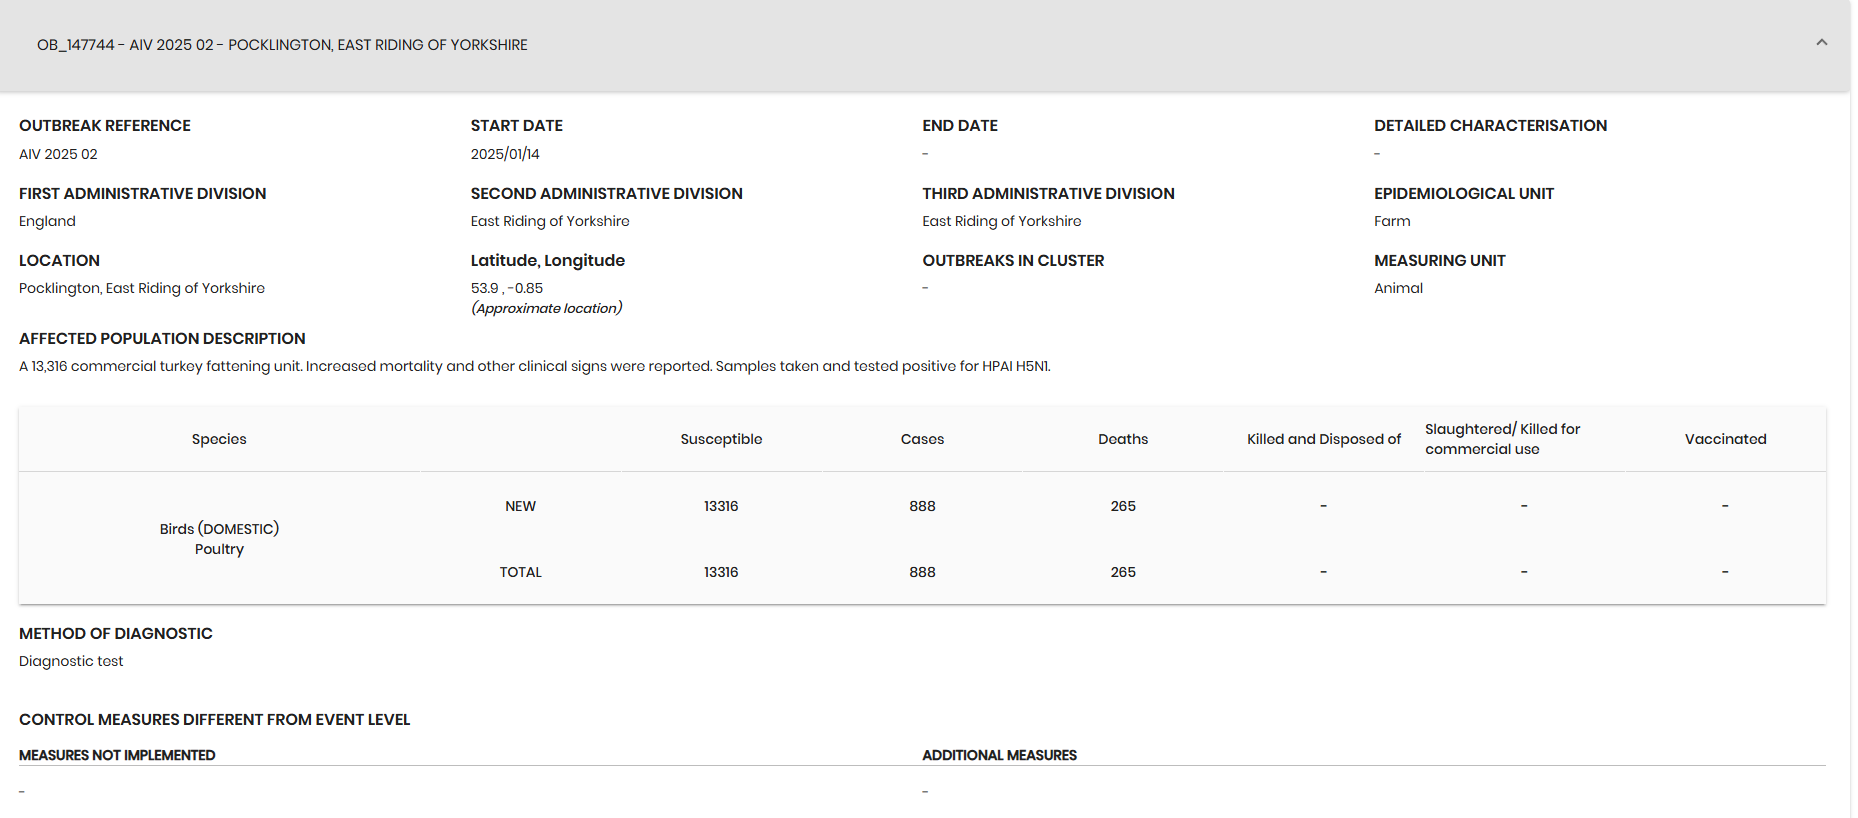Click the affected population description sentence
The height and width of the screenshot is (818, 1858).
[535, 366]
